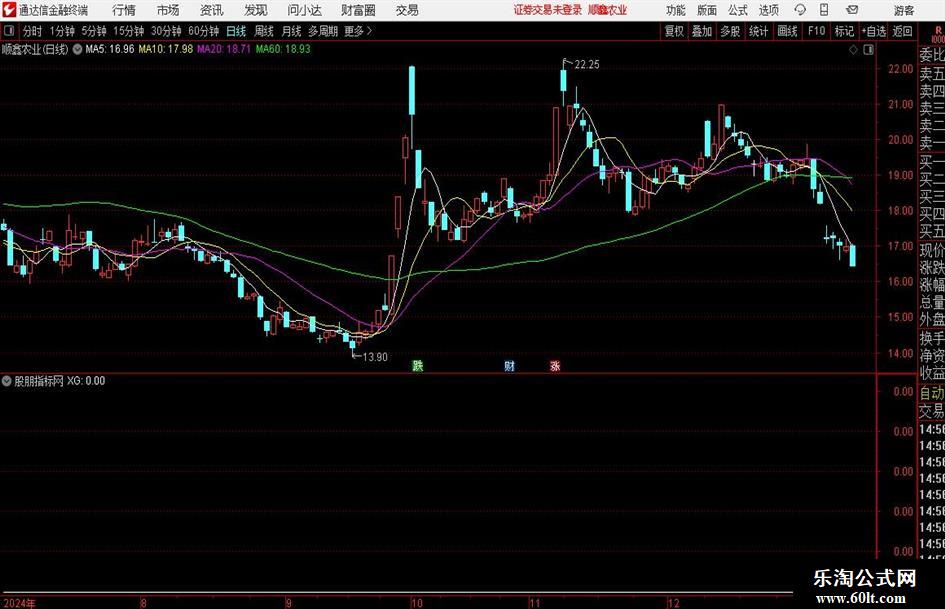Click the 13.90 low price label
Screen dimensions: 945x609
[375, 357]
